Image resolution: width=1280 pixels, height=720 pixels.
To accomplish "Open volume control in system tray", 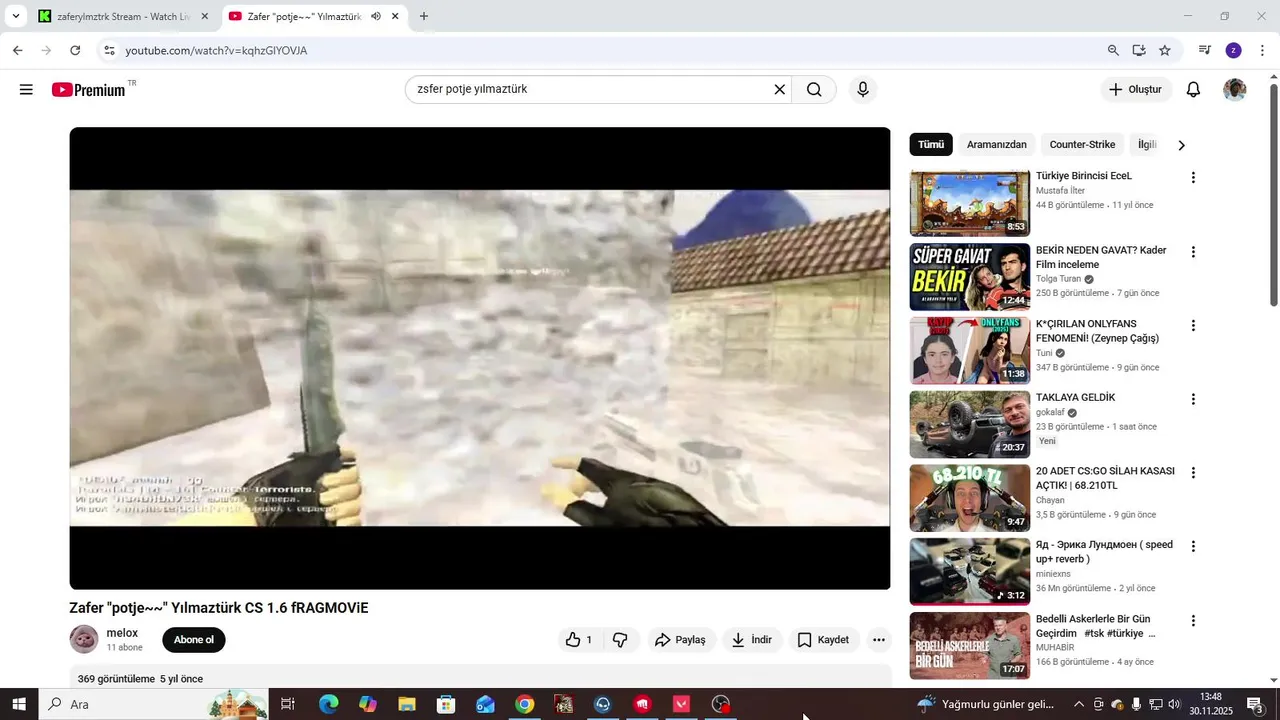I will pos(1173,704).
